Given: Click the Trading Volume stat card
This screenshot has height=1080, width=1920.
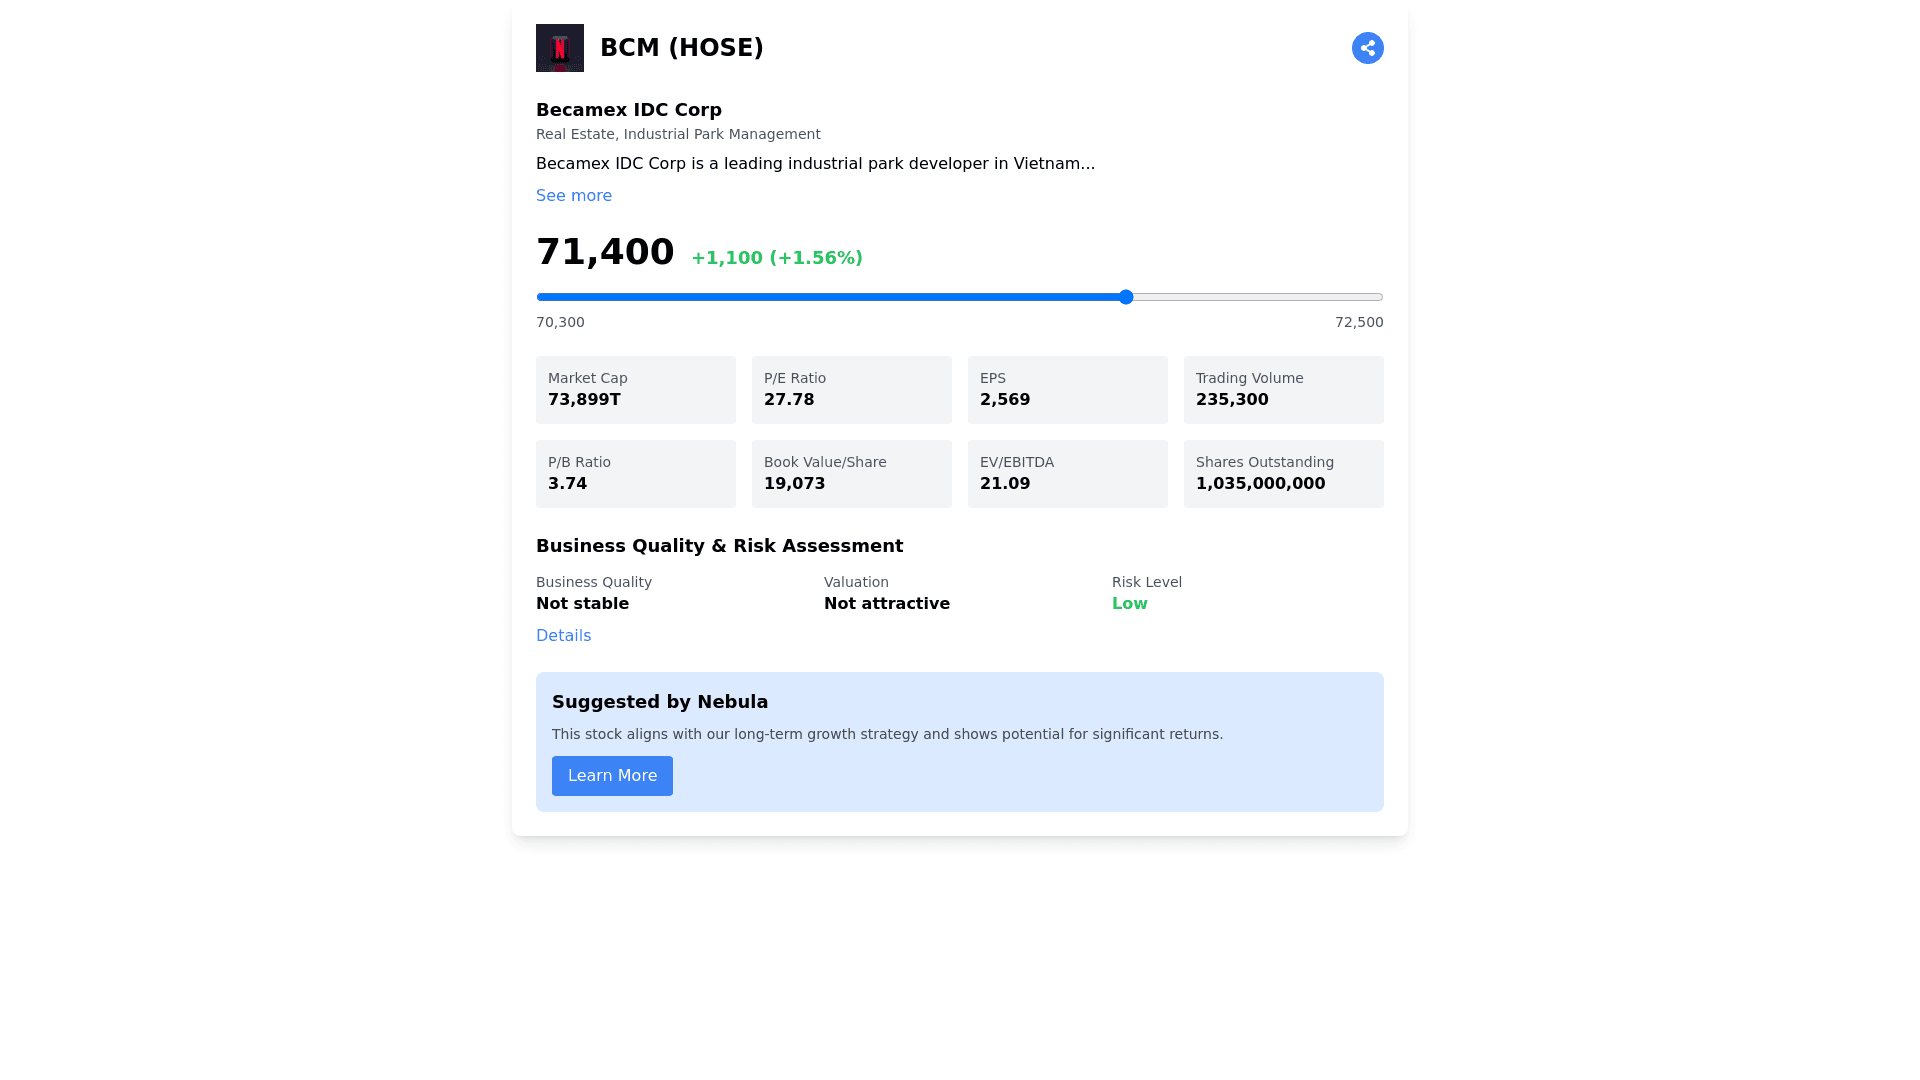Looking at the screenshot, I should [1284, 390].
